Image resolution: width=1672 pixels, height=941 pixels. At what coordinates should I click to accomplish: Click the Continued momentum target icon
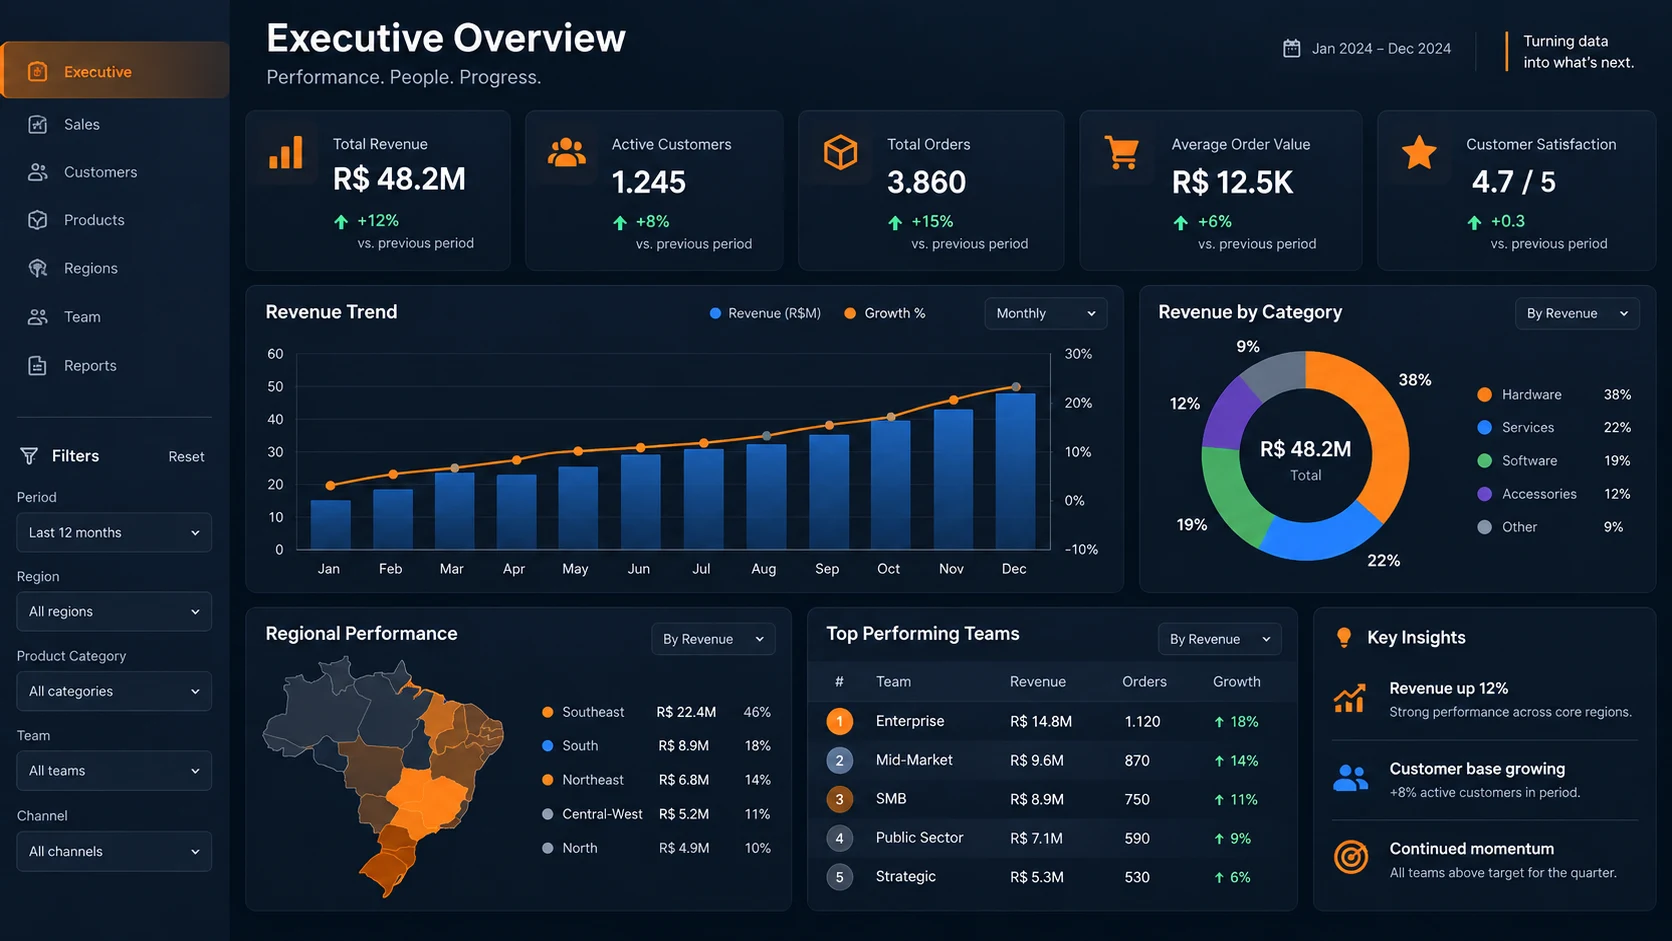[x=1351, y=857]
